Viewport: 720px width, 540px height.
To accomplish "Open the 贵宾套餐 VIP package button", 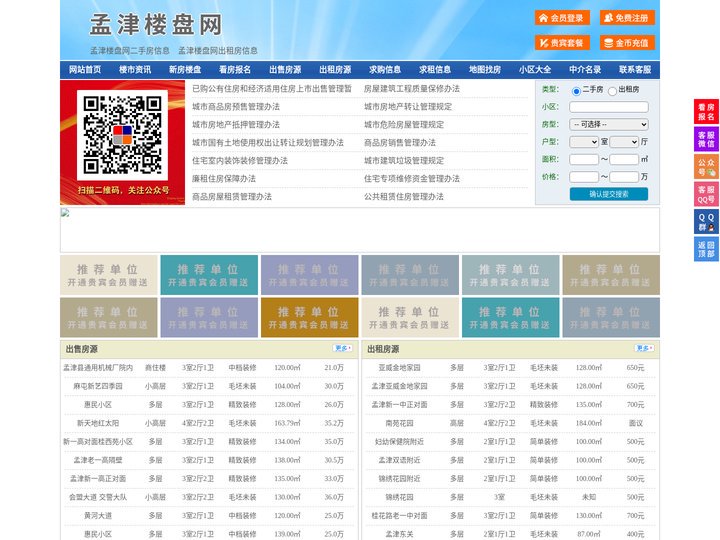I will click(x=562, y=43).
